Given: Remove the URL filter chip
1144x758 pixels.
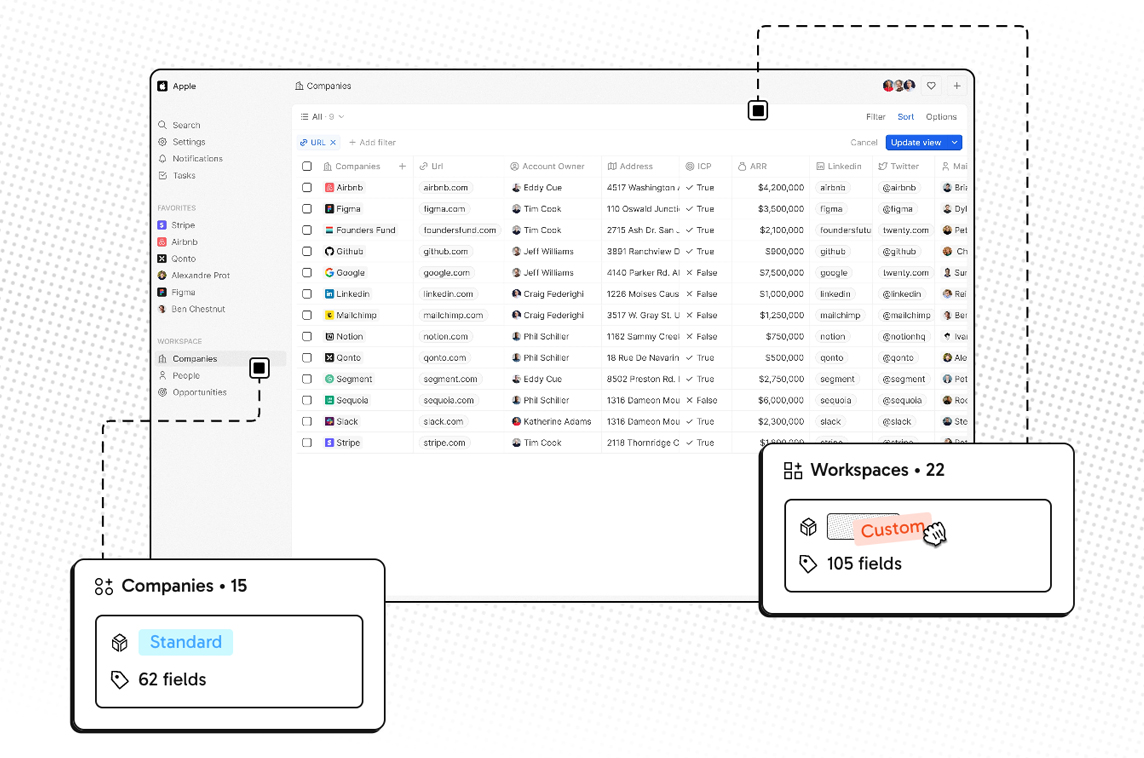Looking at the screenshot, I should point(333,143).
